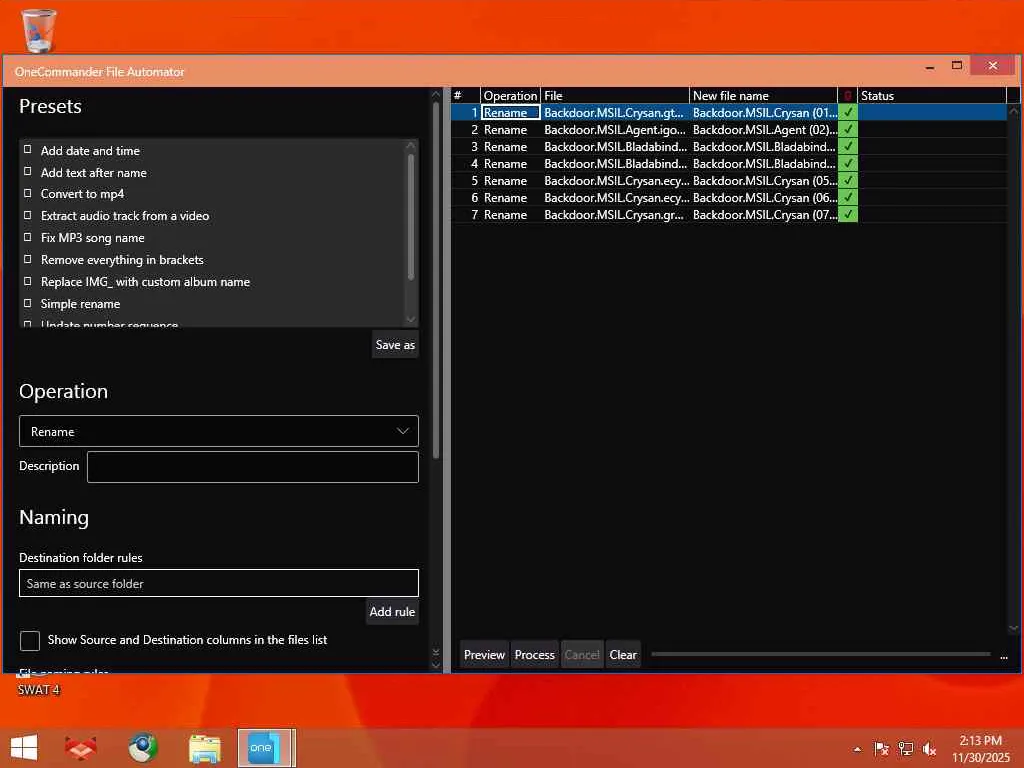Open the Windows Start button
This screenshot has height=768, width=1024.
coord(24,747)
